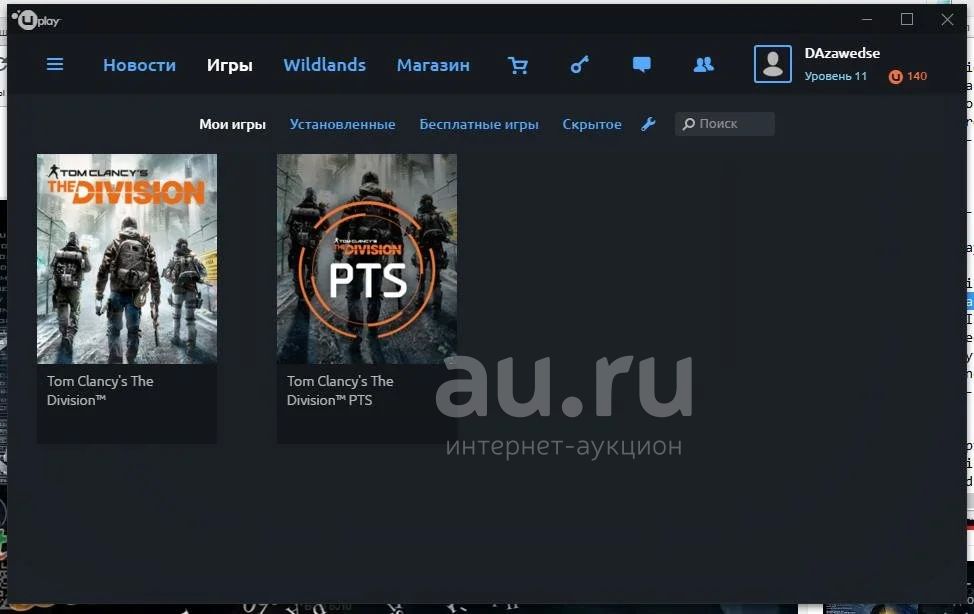Maximize the Uplay window

pos(907,19)
